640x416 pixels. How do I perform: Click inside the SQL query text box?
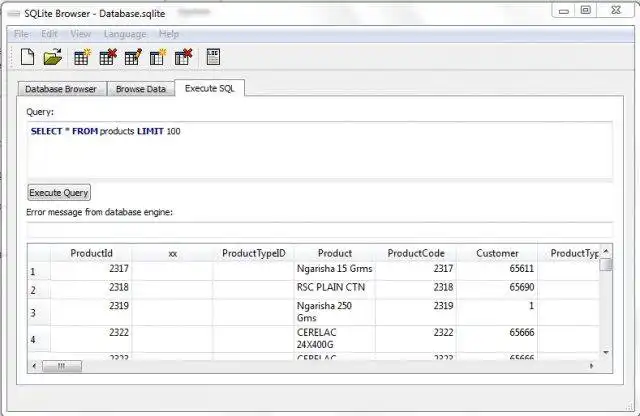[x=320, y=150]
